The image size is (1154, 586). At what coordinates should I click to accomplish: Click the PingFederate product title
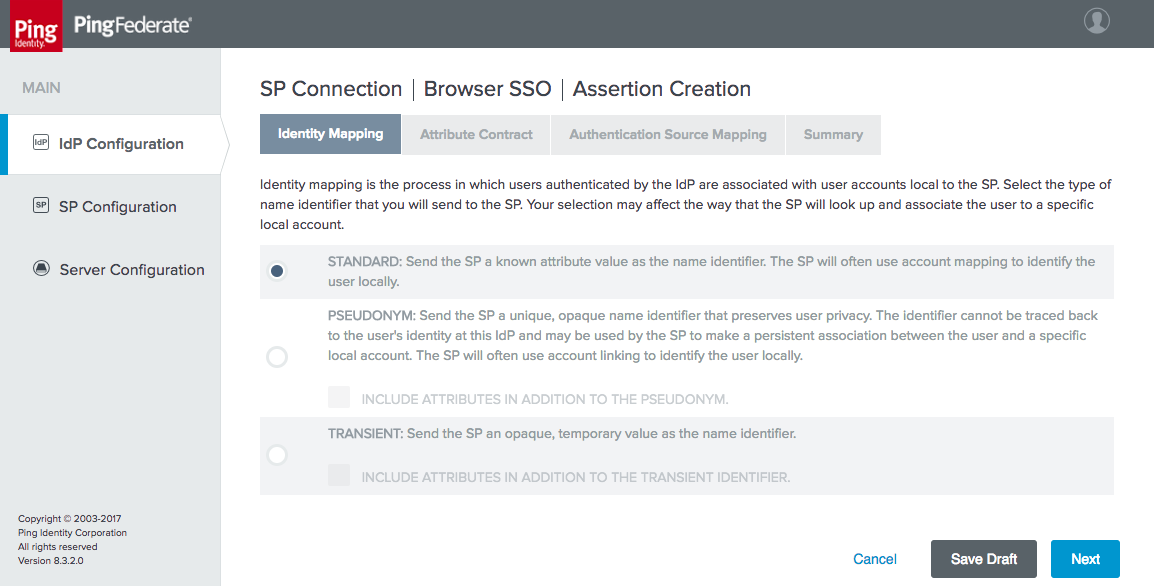[132, 25]
